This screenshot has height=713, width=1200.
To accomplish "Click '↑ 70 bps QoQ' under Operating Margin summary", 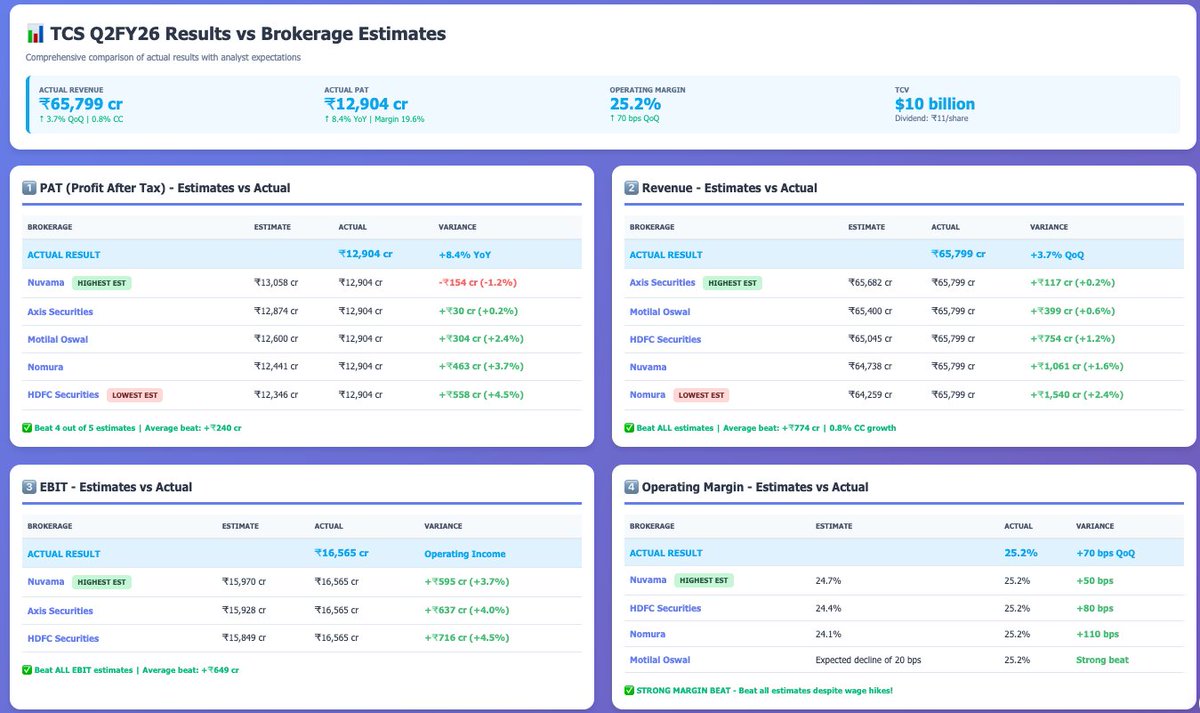I will coord(634,119).
